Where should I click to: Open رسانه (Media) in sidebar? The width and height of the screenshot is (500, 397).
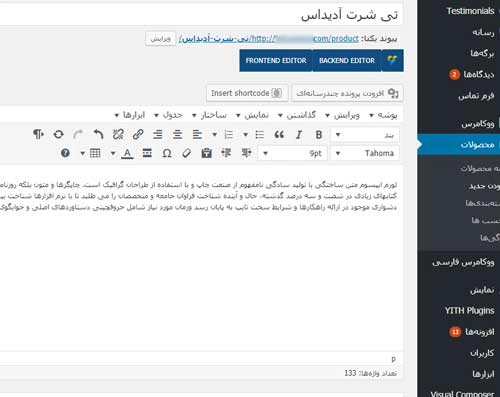tap(483, 32)
